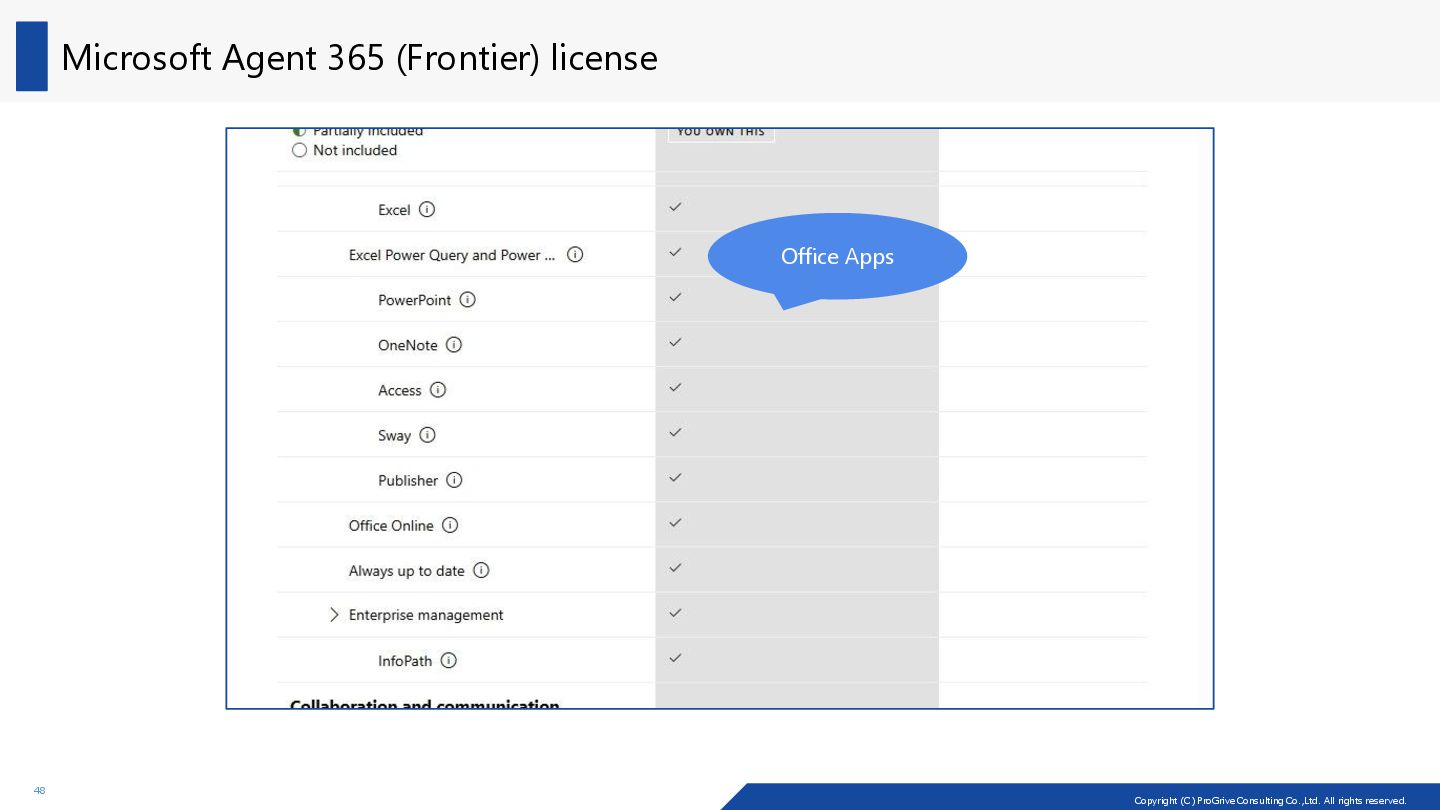
Task: Click the checkmark in the Excel row
Action: [675, 207]
